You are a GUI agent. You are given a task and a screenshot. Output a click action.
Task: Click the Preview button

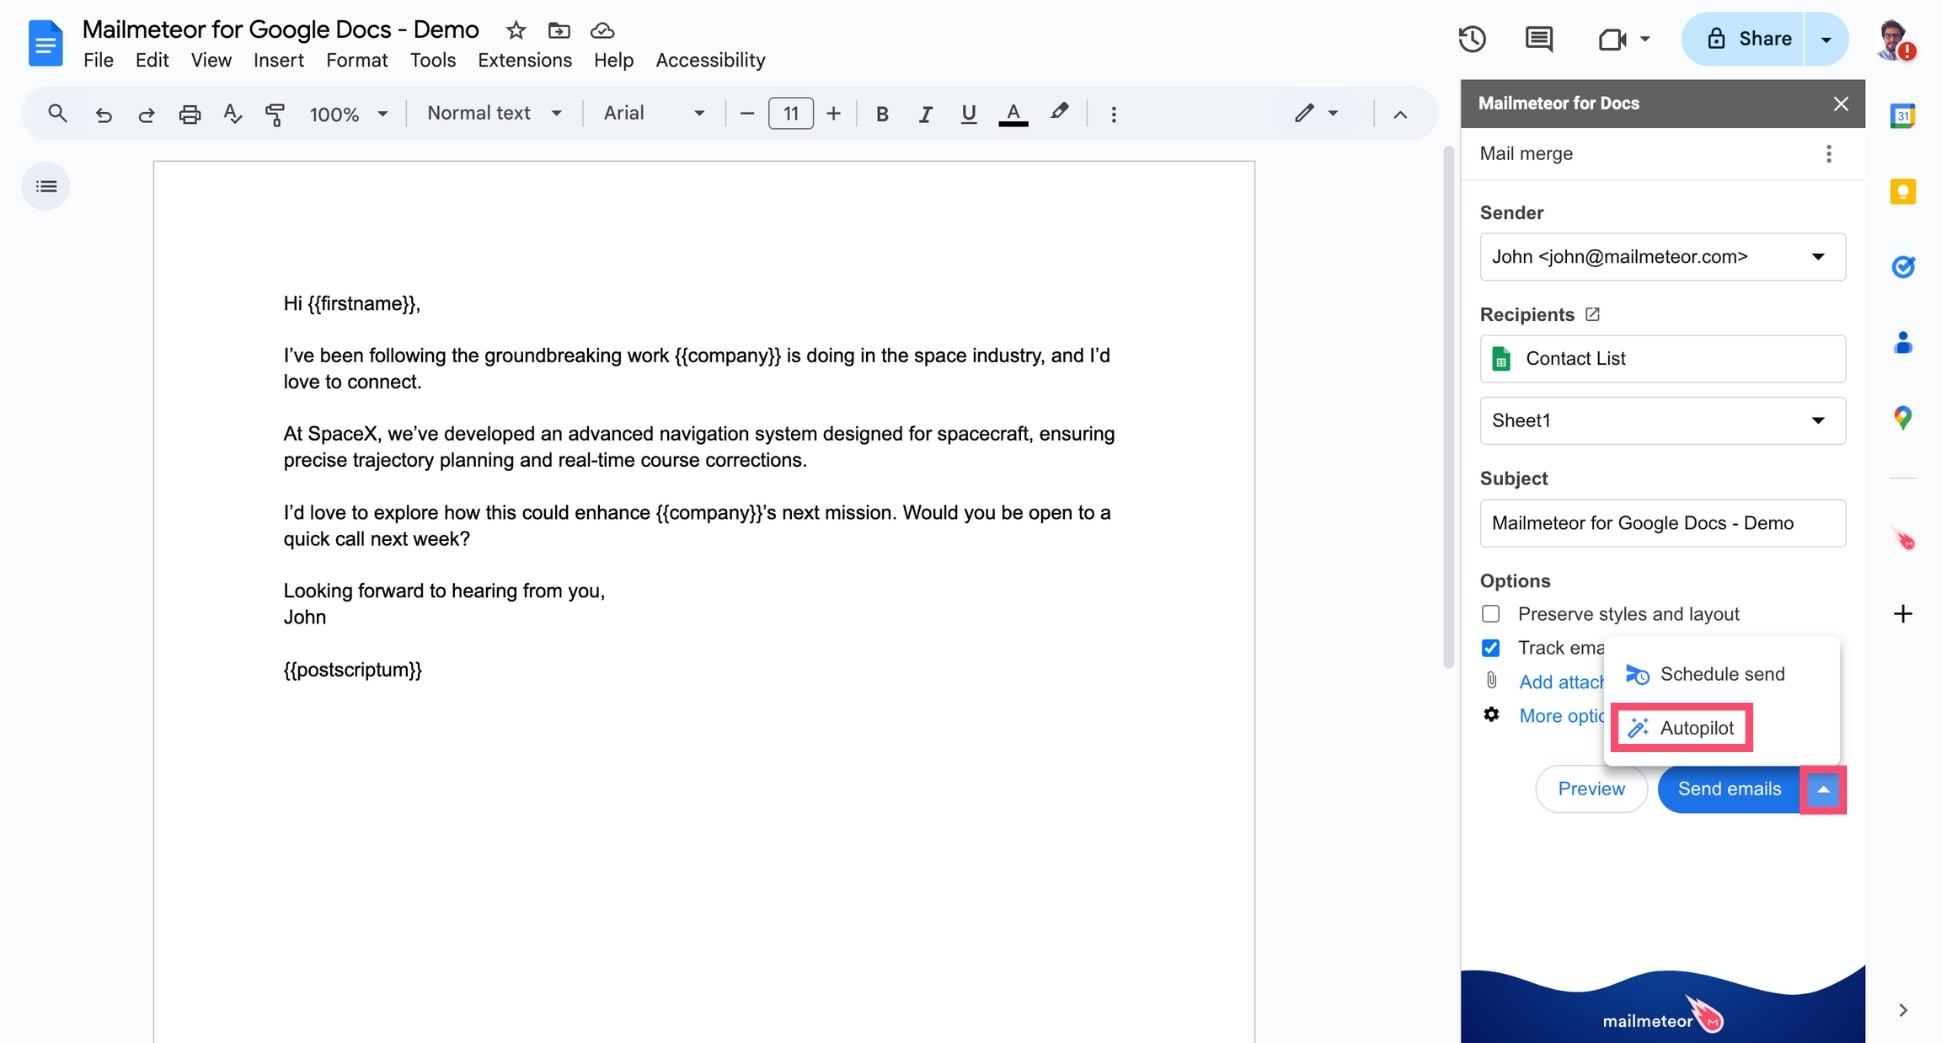(x=1591, y=789)
